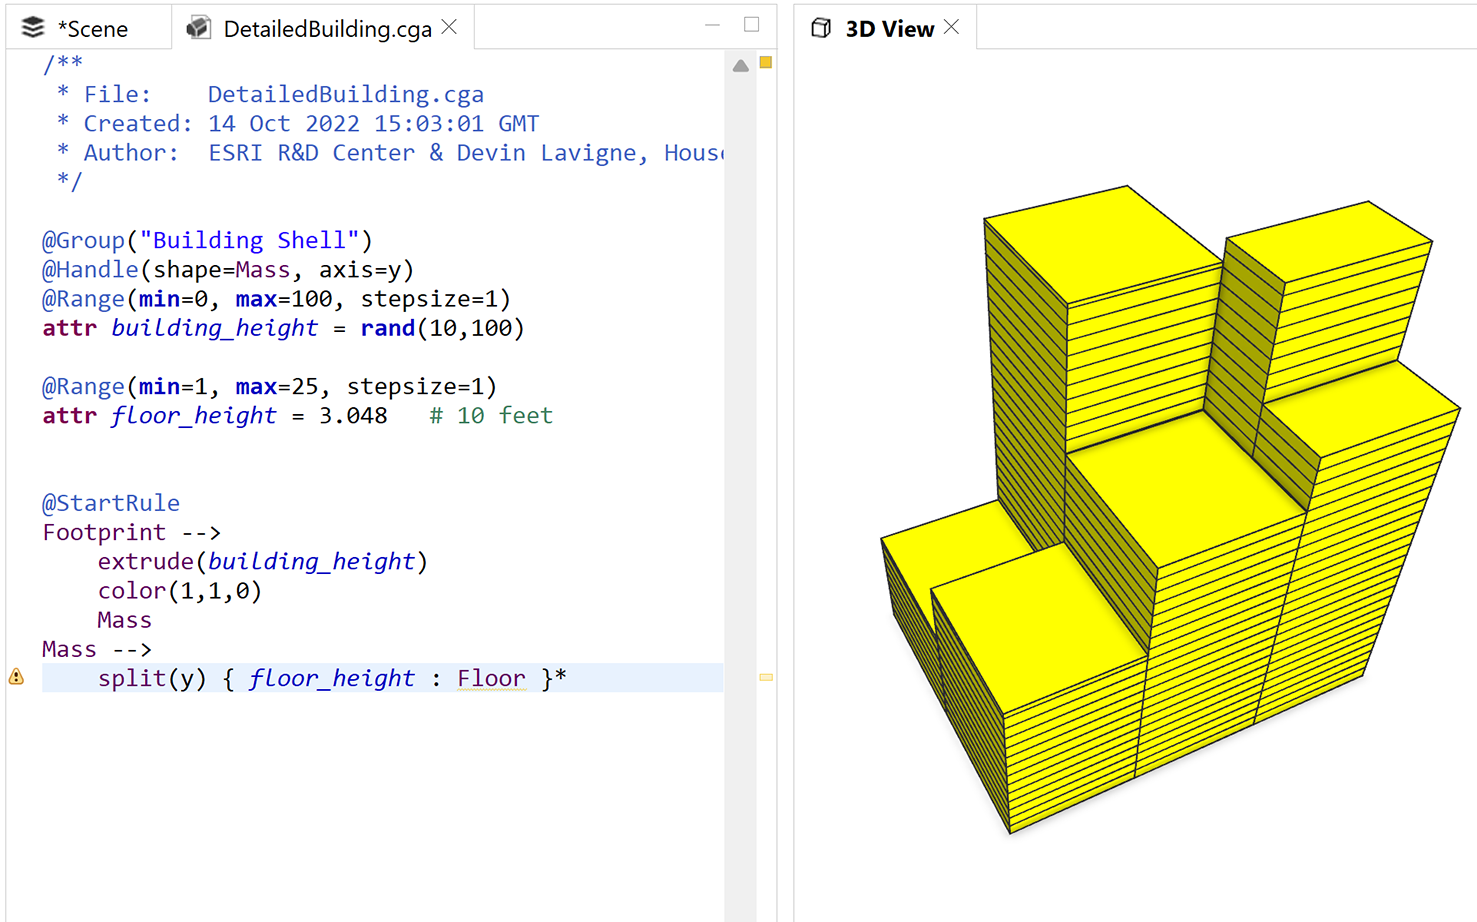Viewport: 1477px width, 922px height.
Task: Click the yellow warning summary square
Action: (x=766, y=63)
